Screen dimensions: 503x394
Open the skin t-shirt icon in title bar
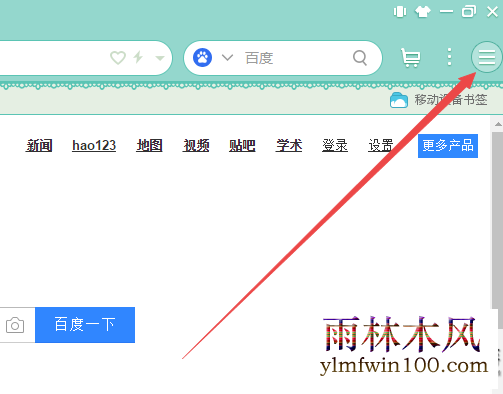[422, 12]
